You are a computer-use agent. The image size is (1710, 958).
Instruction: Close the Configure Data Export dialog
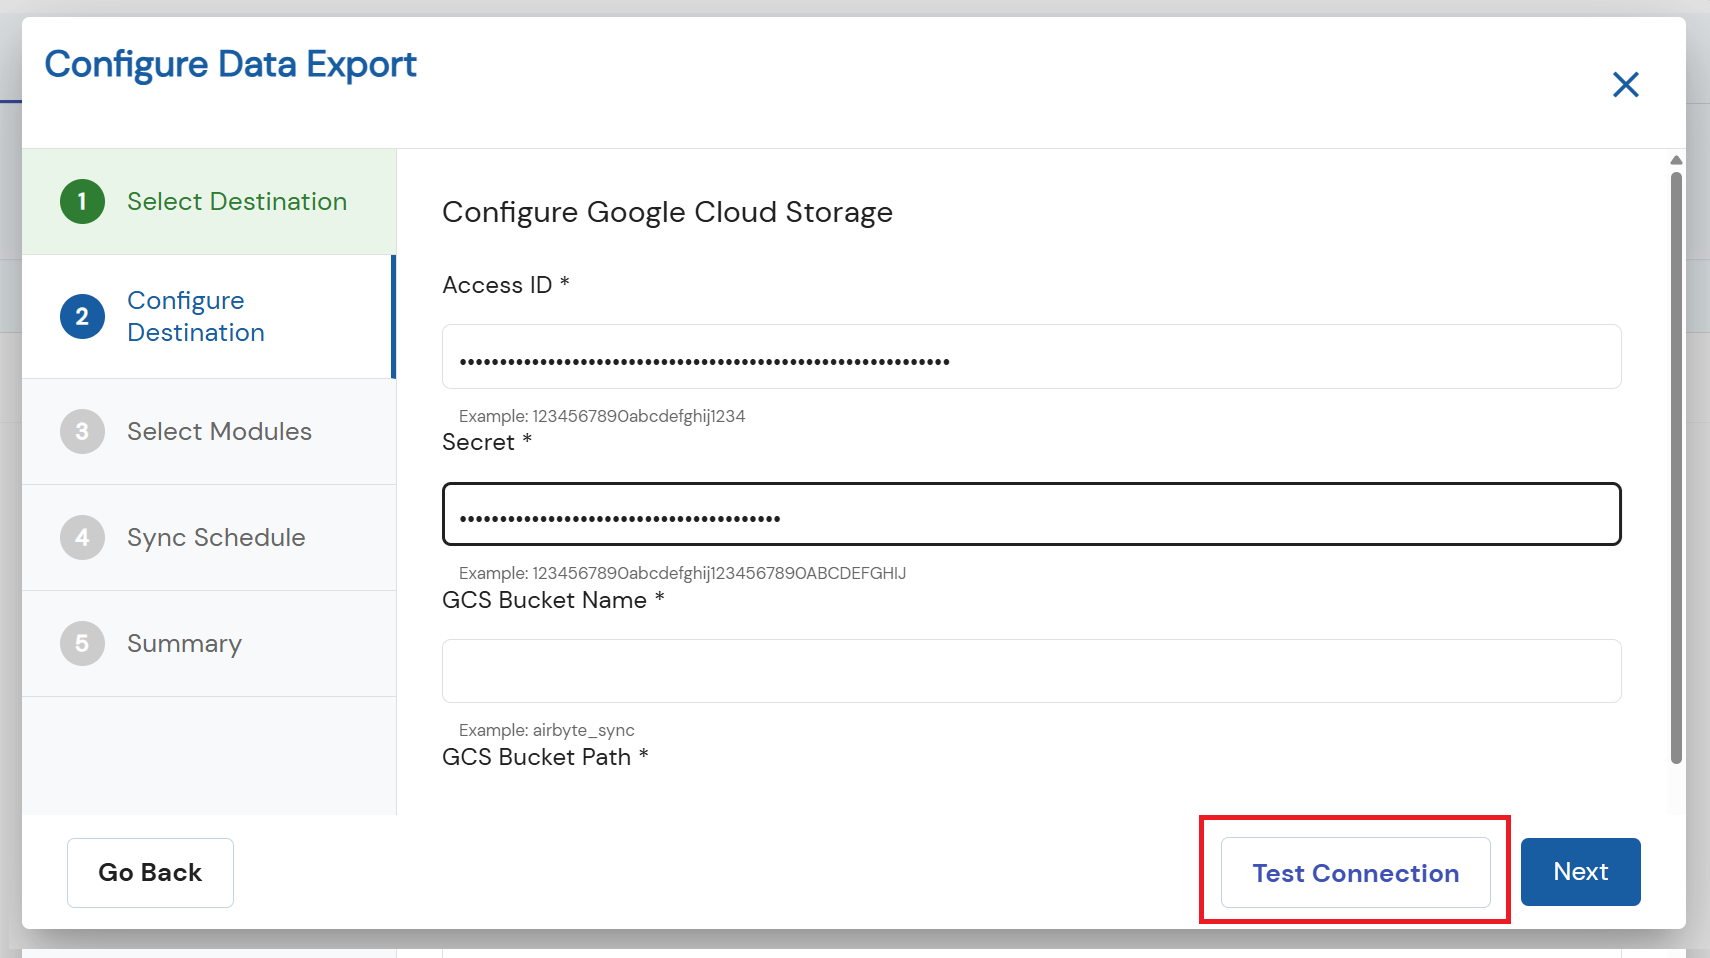1626,85
